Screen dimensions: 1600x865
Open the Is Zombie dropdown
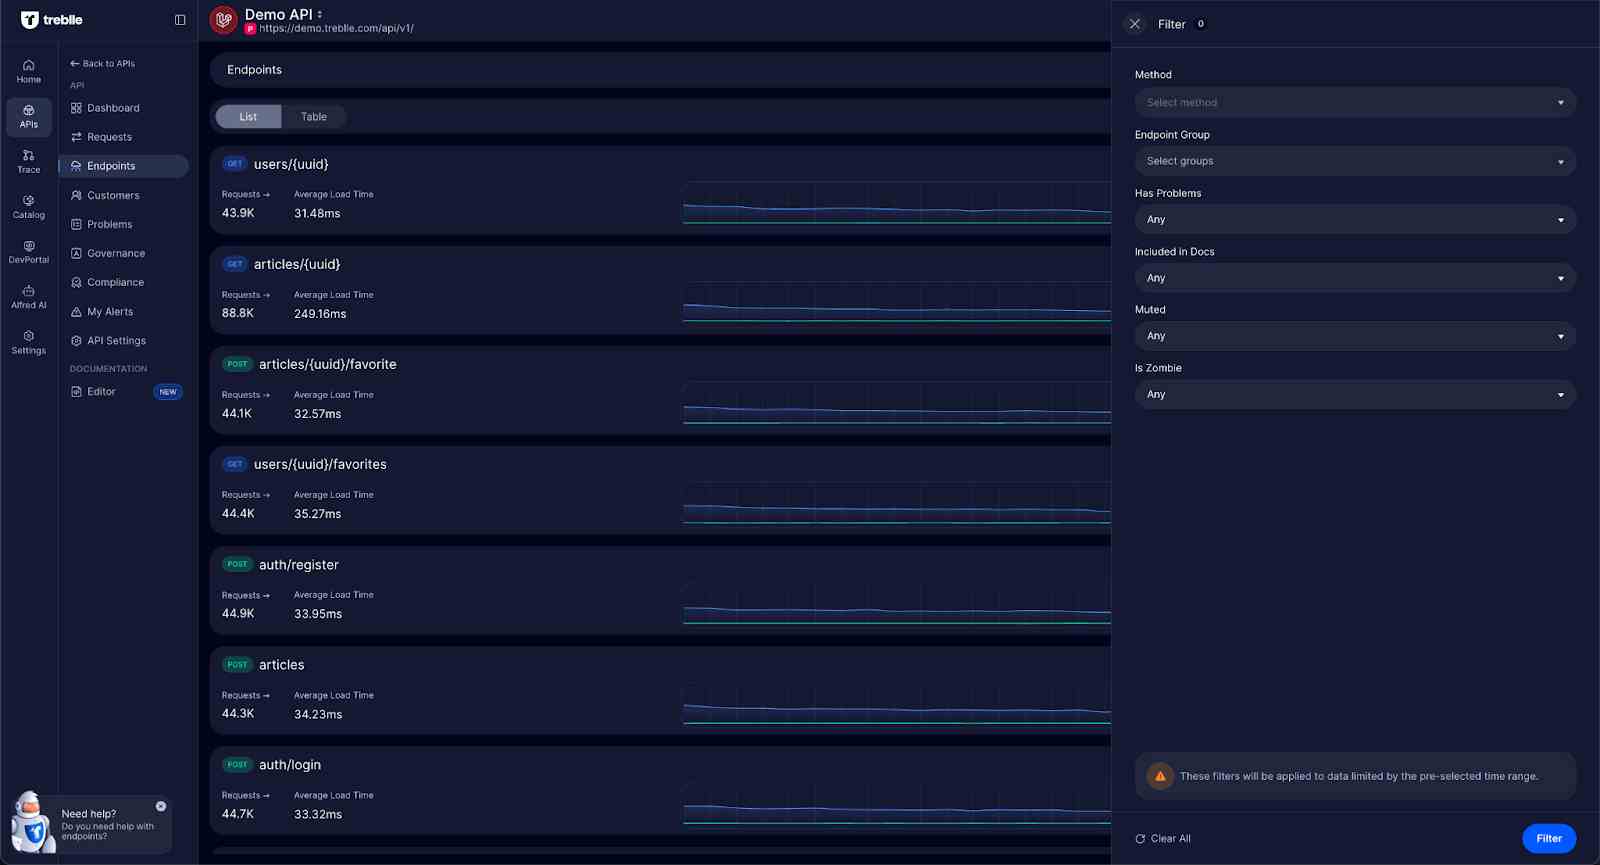click(1355, 394)
